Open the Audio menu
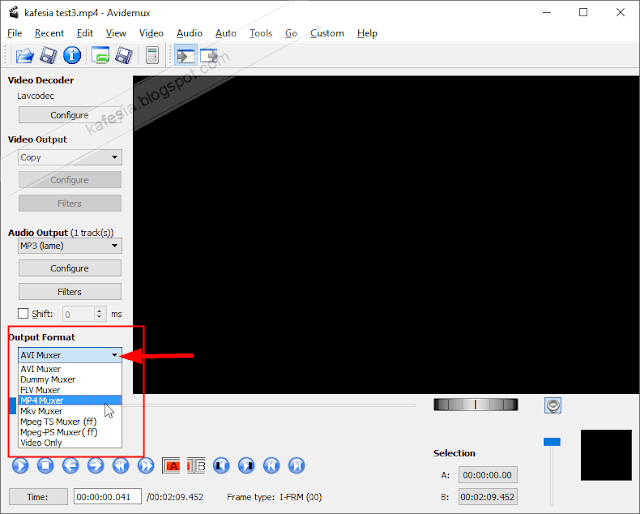640x514 pixels. (x=189, y=33)
